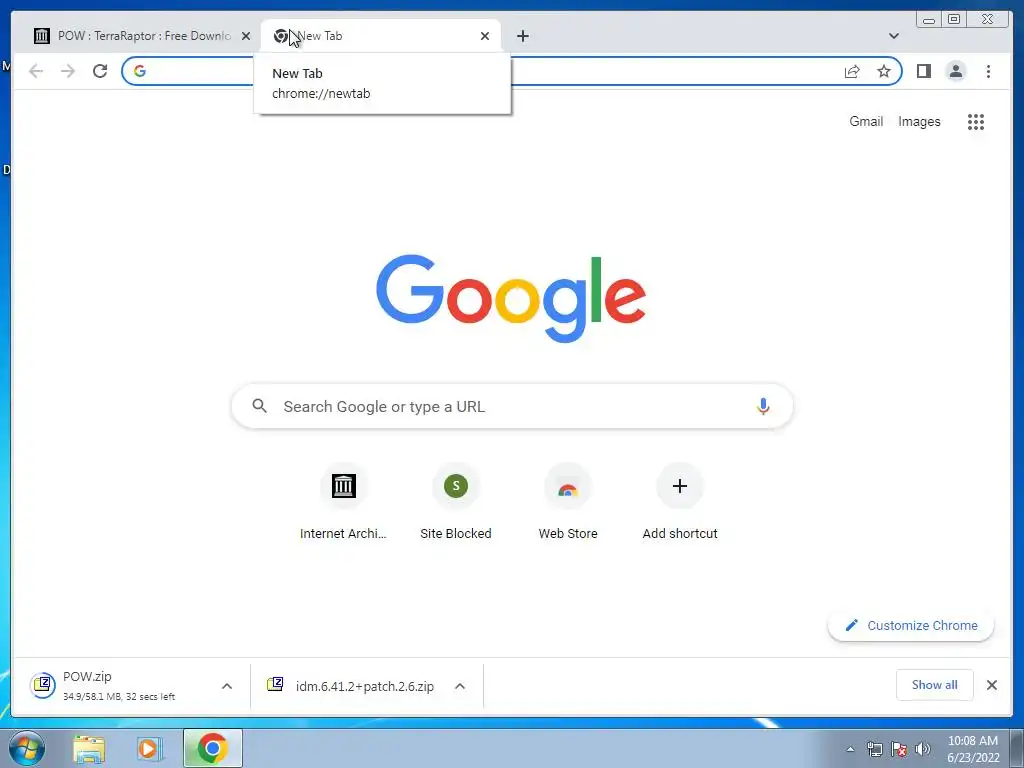Expand the tab search dropdown arrow

[x=894, y=36]
